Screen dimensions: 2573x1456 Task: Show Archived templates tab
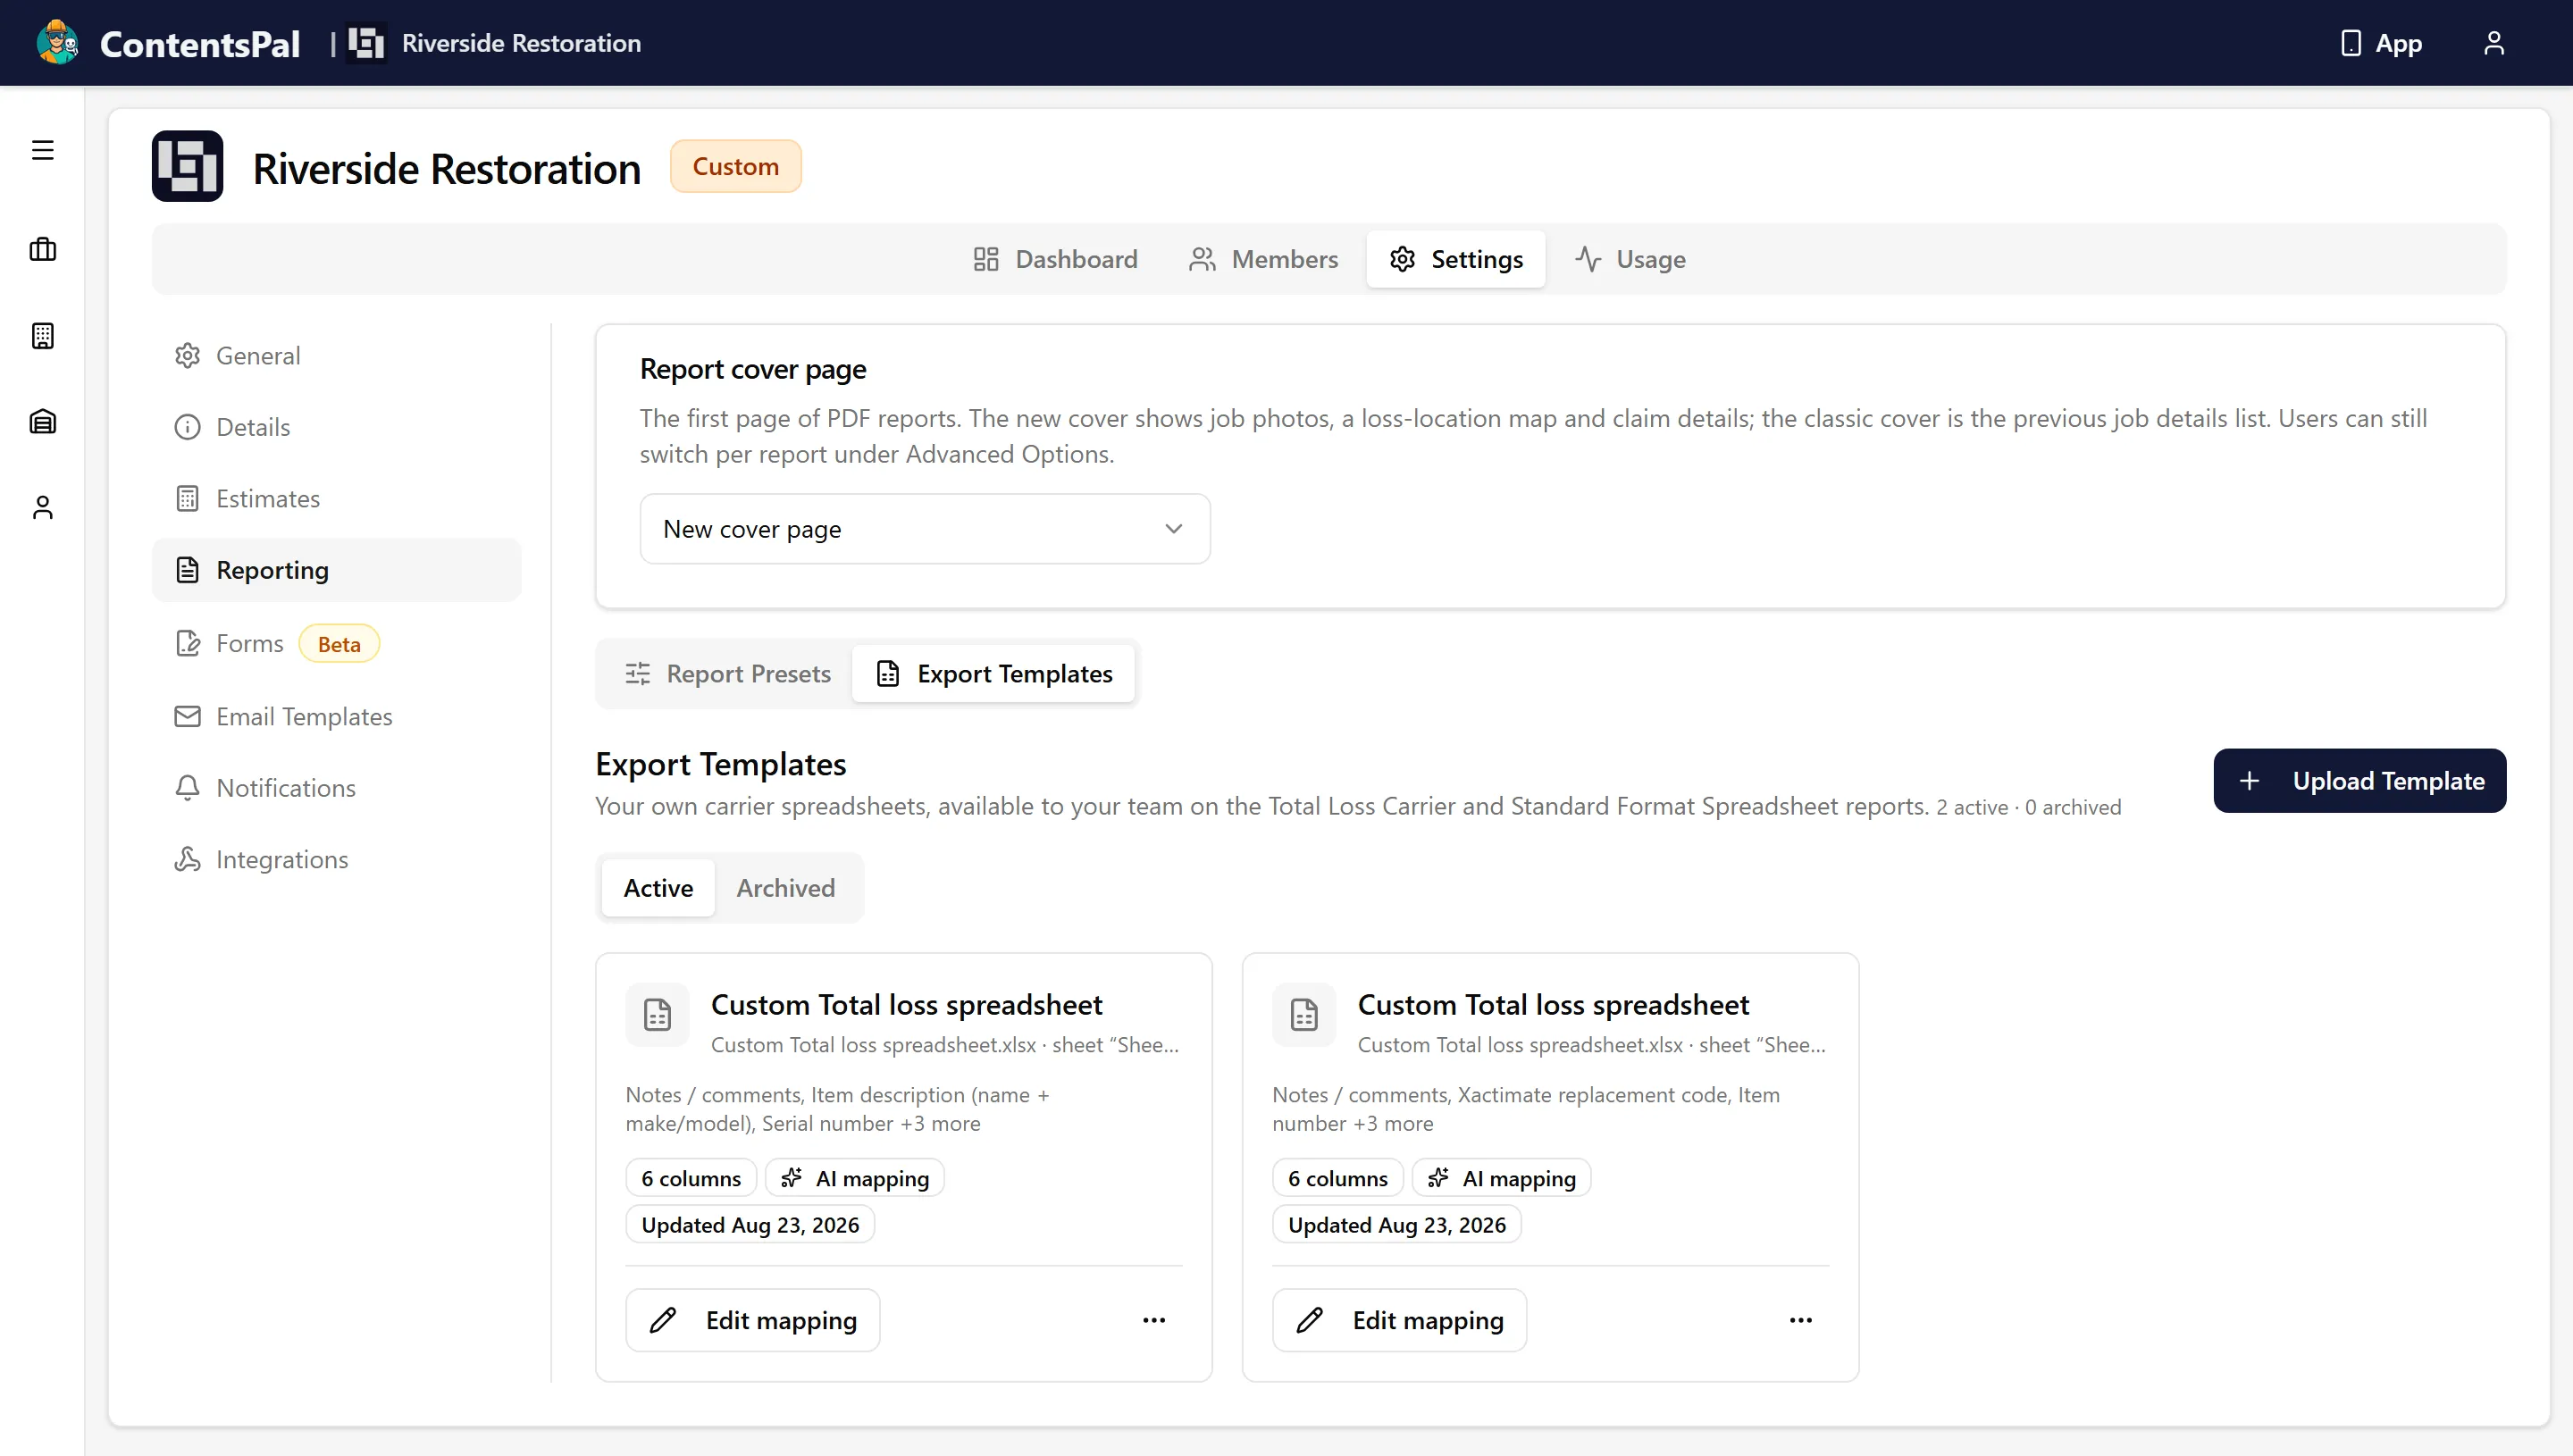pos(786,888)
